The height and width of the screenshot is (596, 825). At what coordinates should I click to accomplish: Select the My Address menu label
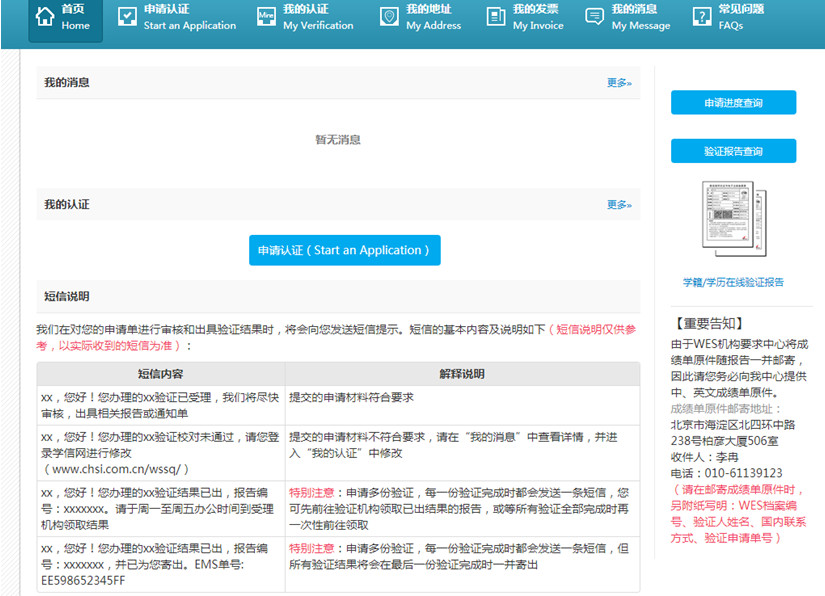[x=434, y=17]
